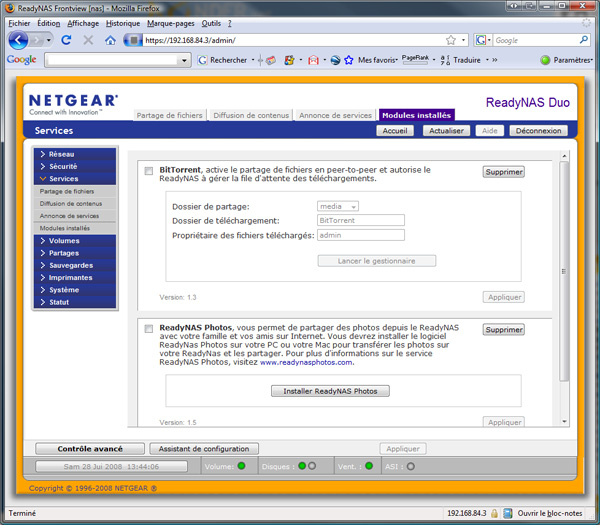
Task: Expand the Sécurité sidebar section
Action: click(x=75, y=166)
